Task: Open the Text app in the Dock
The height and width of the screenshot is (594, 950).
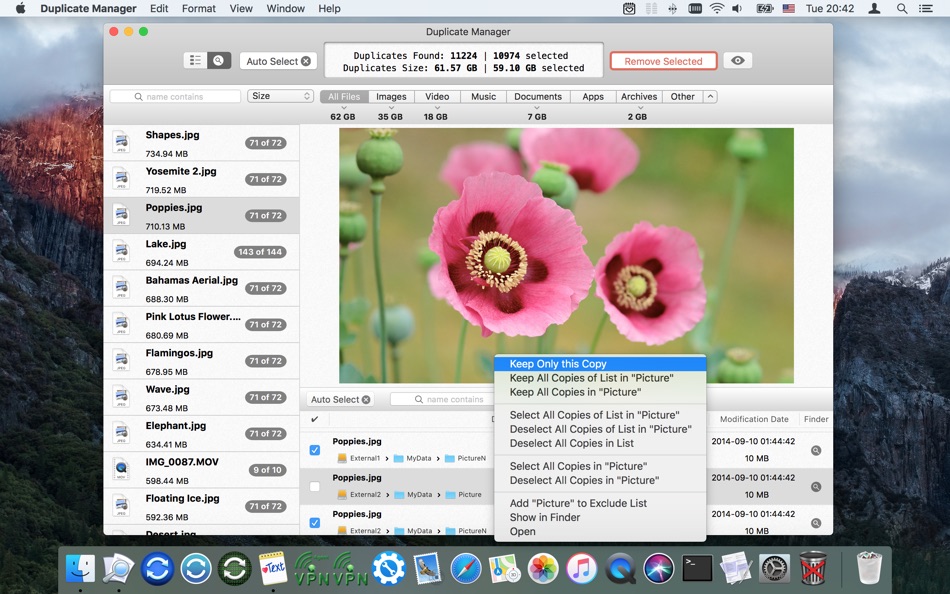Action: [273, 569]
